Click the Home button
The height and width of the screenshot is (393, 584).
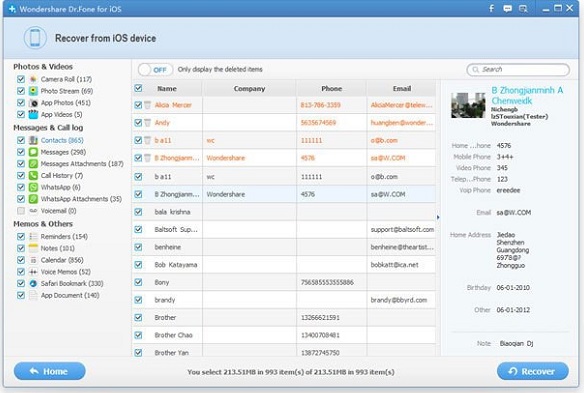pyautogui.click(x=50, y=371)
